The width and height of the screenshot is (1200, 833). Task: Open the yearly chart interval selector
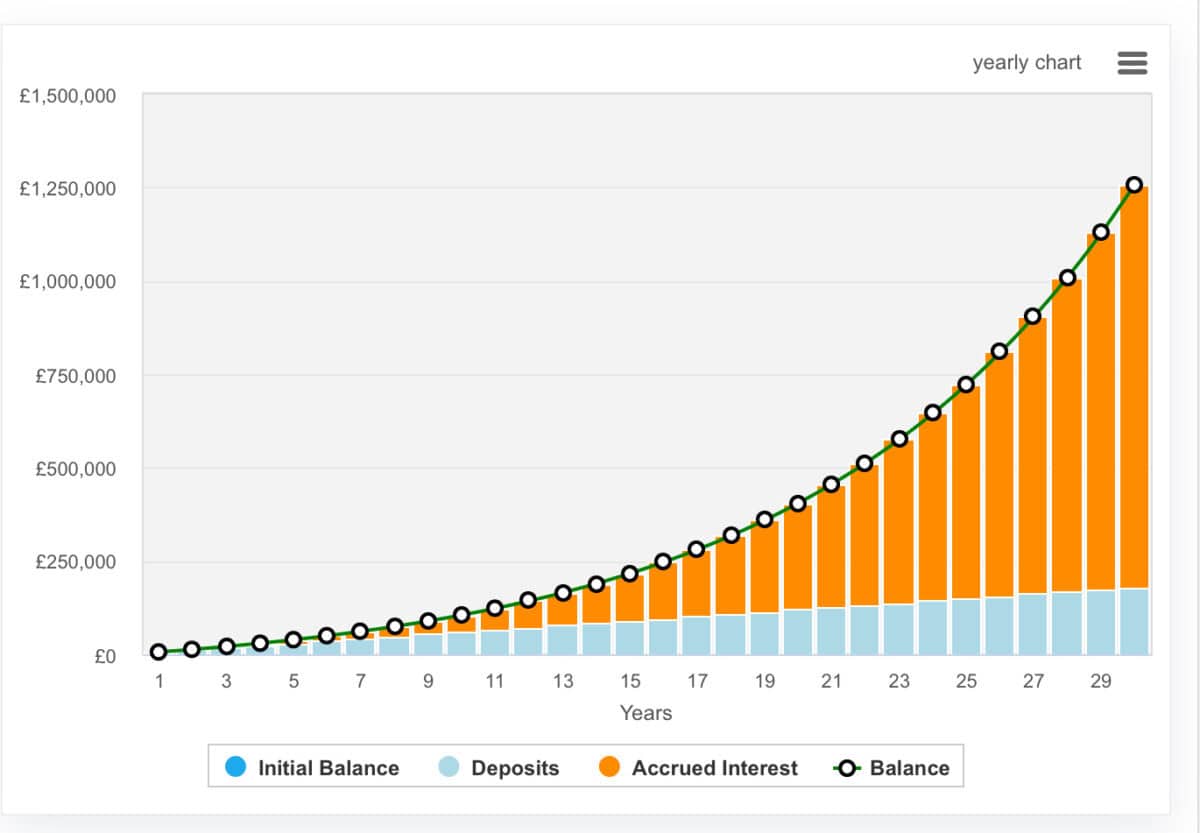click(x=1027, y=62)
